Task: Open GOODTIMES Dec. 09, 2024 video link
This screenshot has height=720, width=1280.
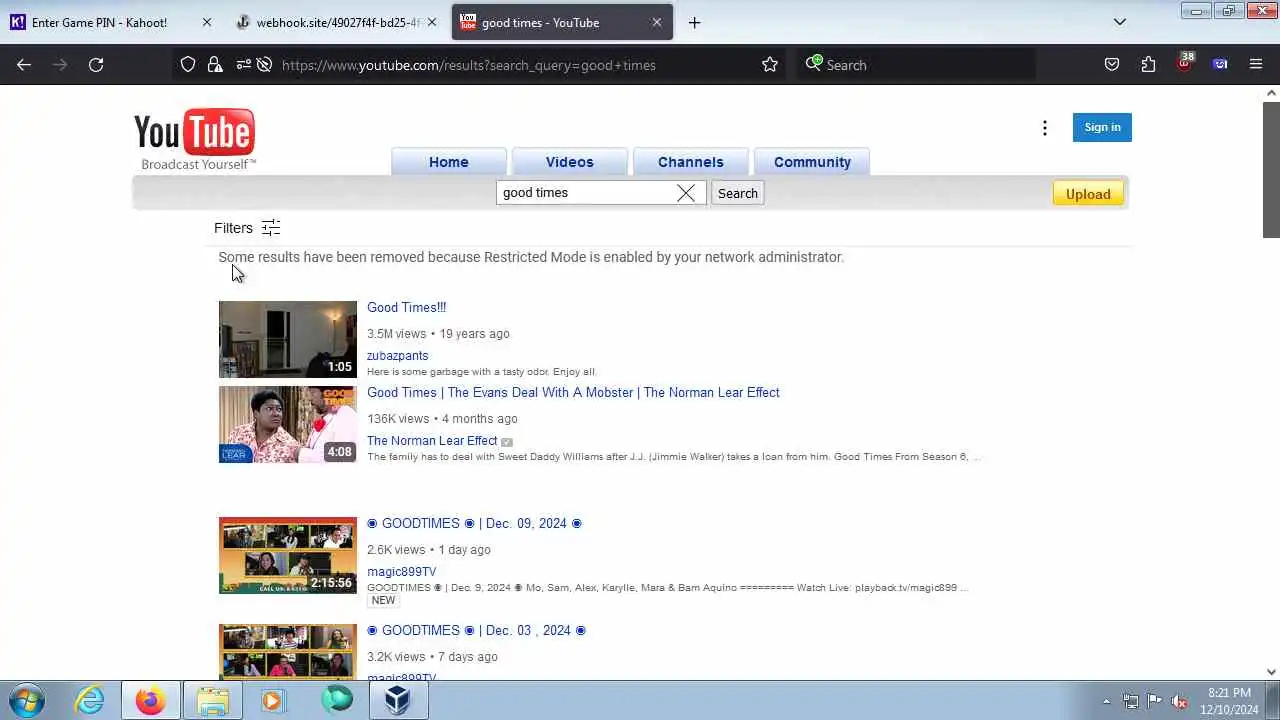Action: pos(474,523)
